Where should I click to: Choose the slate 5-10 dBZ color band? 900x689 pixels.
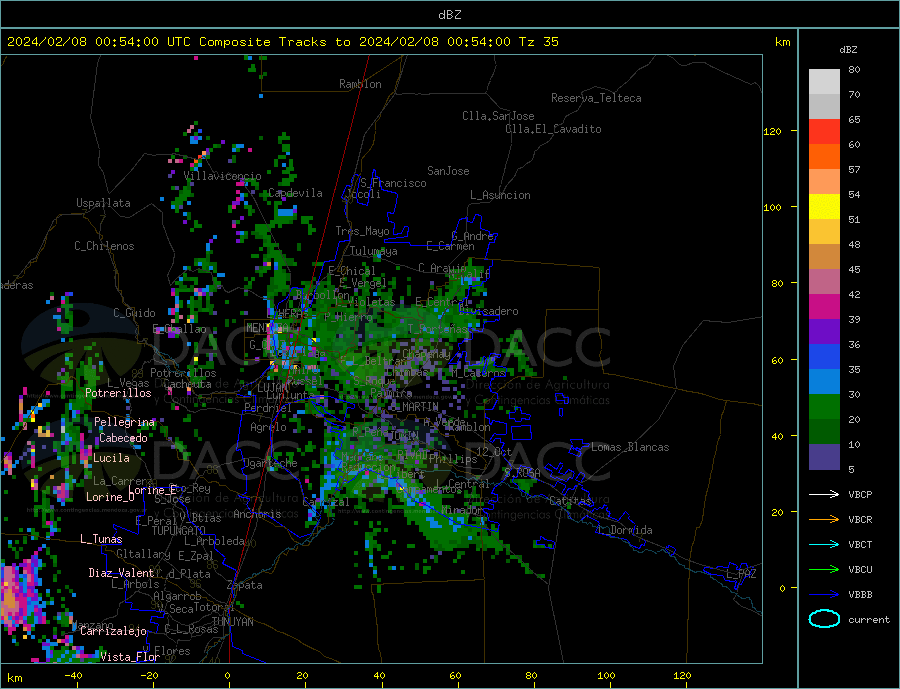[824, 457]
